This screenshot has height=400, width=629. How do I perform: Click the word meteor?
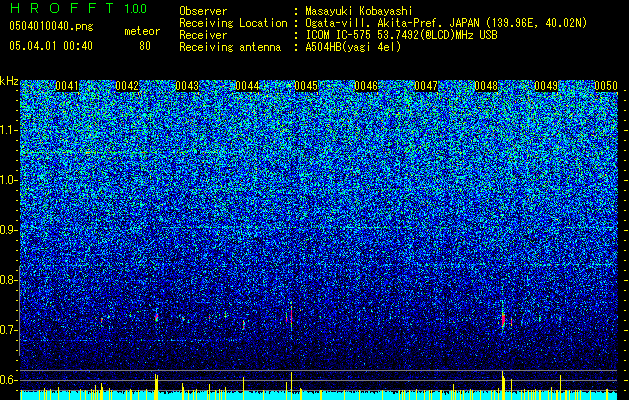pos(142,31)
